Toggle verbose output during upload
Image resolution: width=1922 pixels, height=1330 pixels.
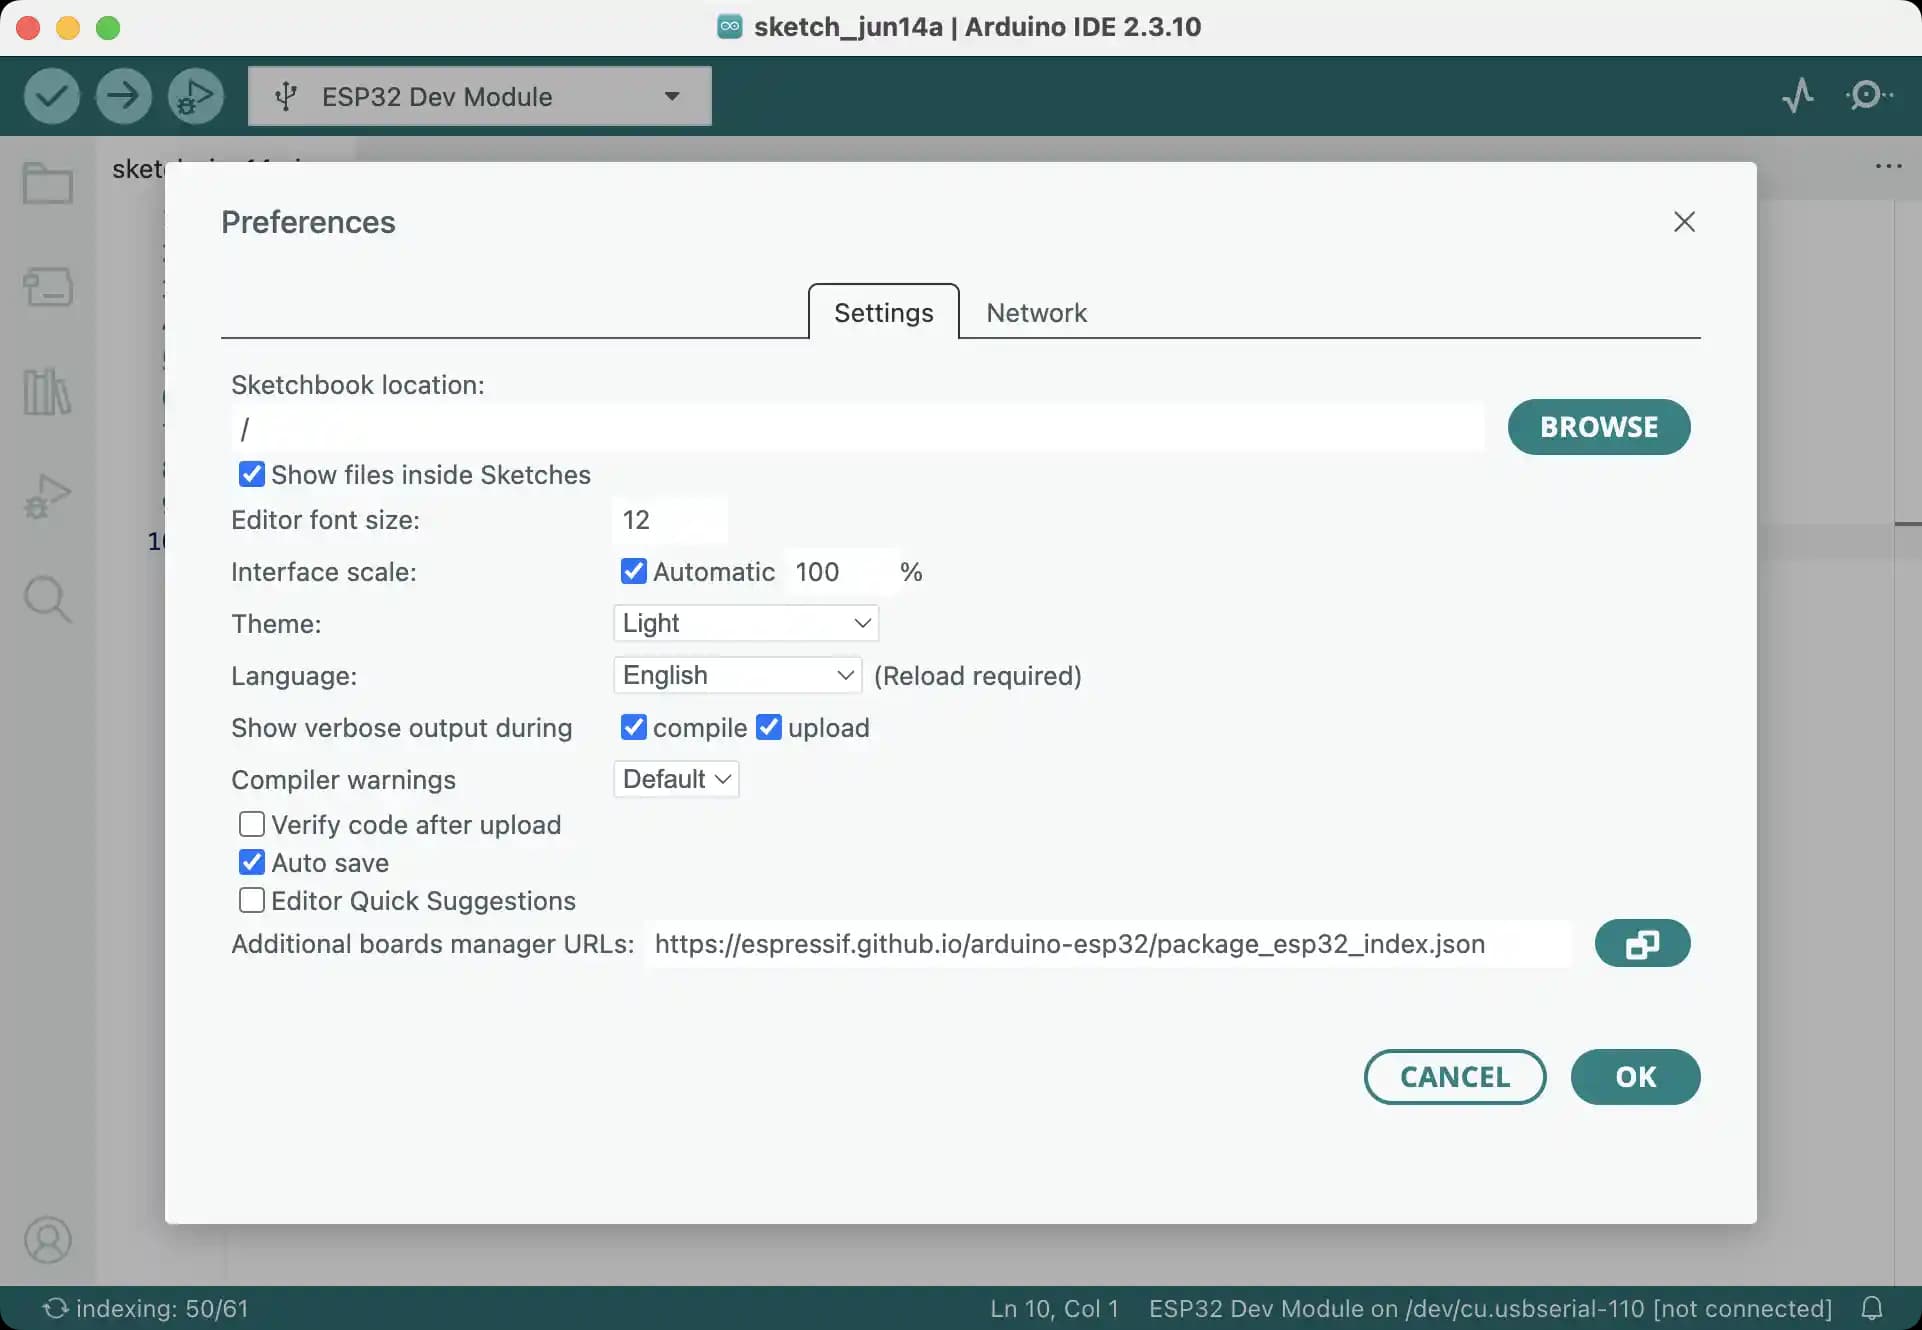[x=768, y=727]
